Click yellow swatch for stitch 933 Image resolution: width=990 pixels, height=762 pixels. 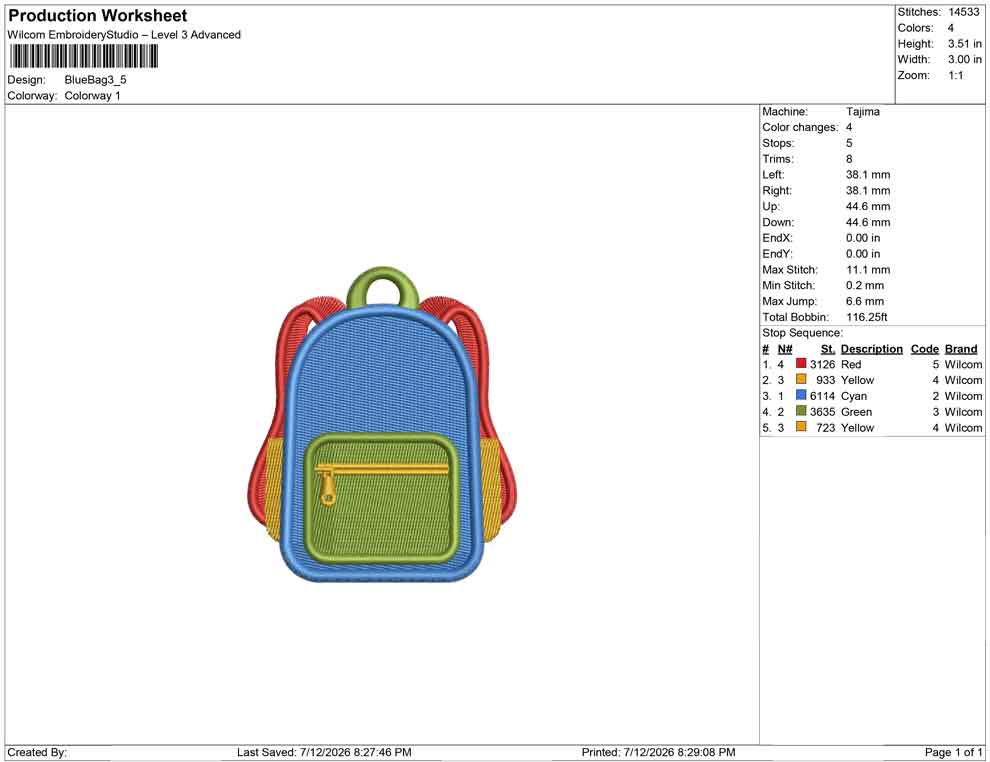pyautogui.click(x=801, y=379)
